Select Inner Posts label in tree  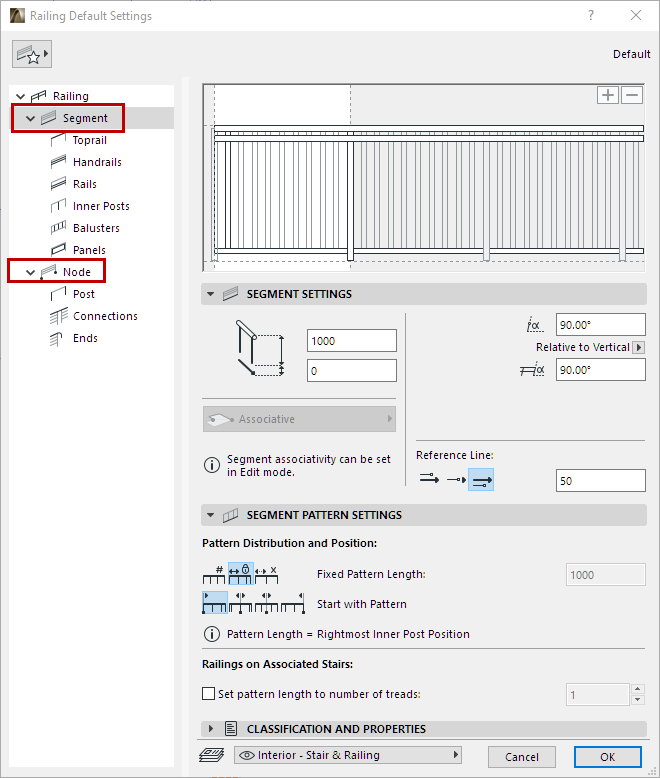point(101,206)
